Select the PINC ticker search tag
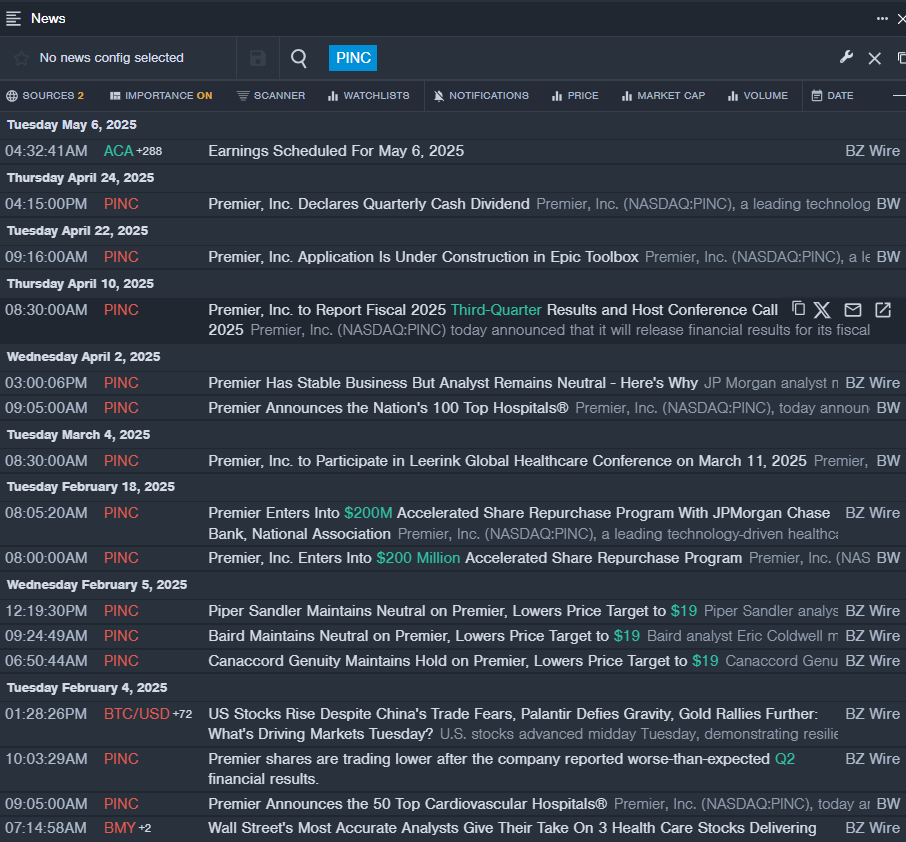 (353, 58)
